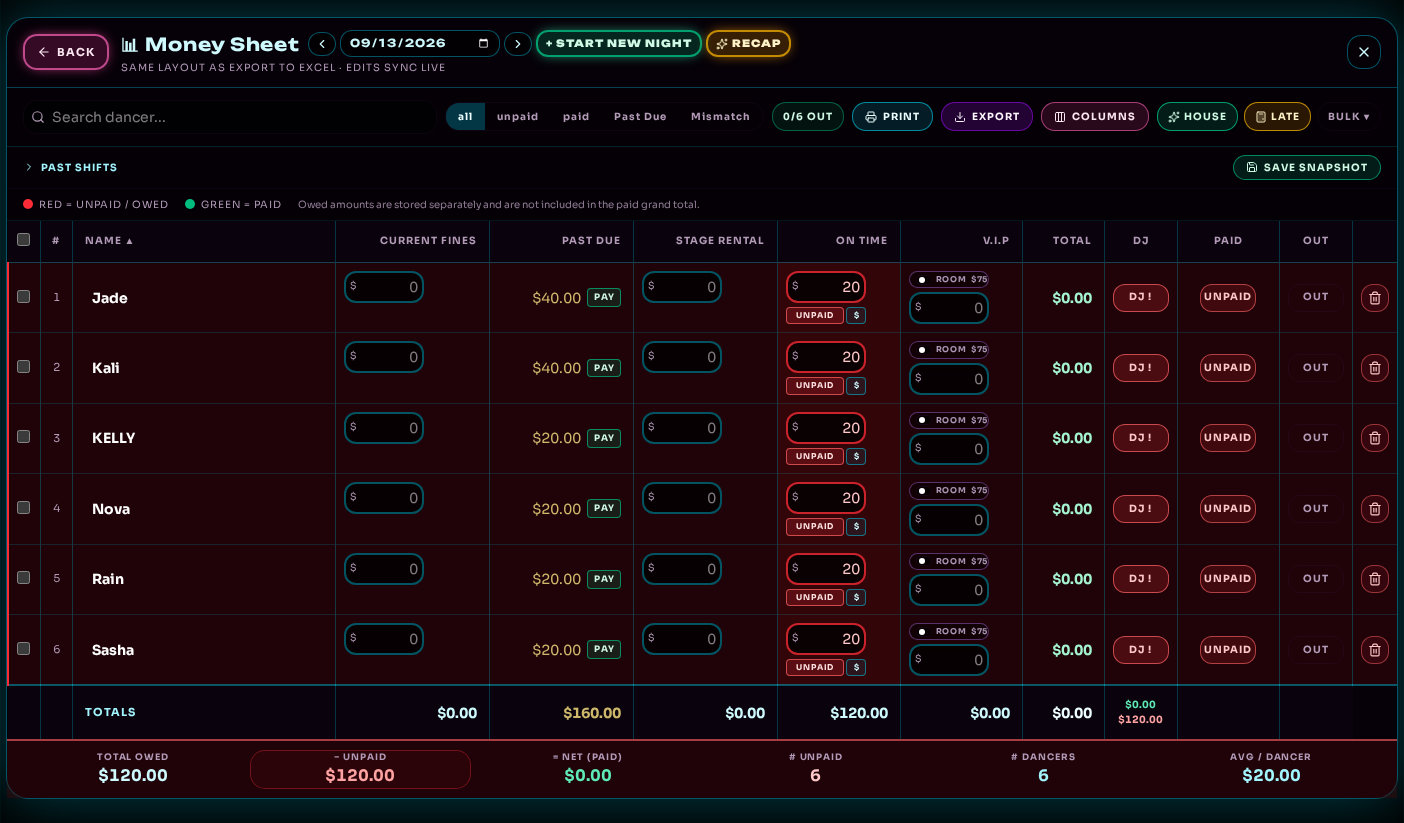Remove KELLY's row using trash icon
Image resolution: width=1404 pixels, height=823 pixels.
tap(1374, 438)
